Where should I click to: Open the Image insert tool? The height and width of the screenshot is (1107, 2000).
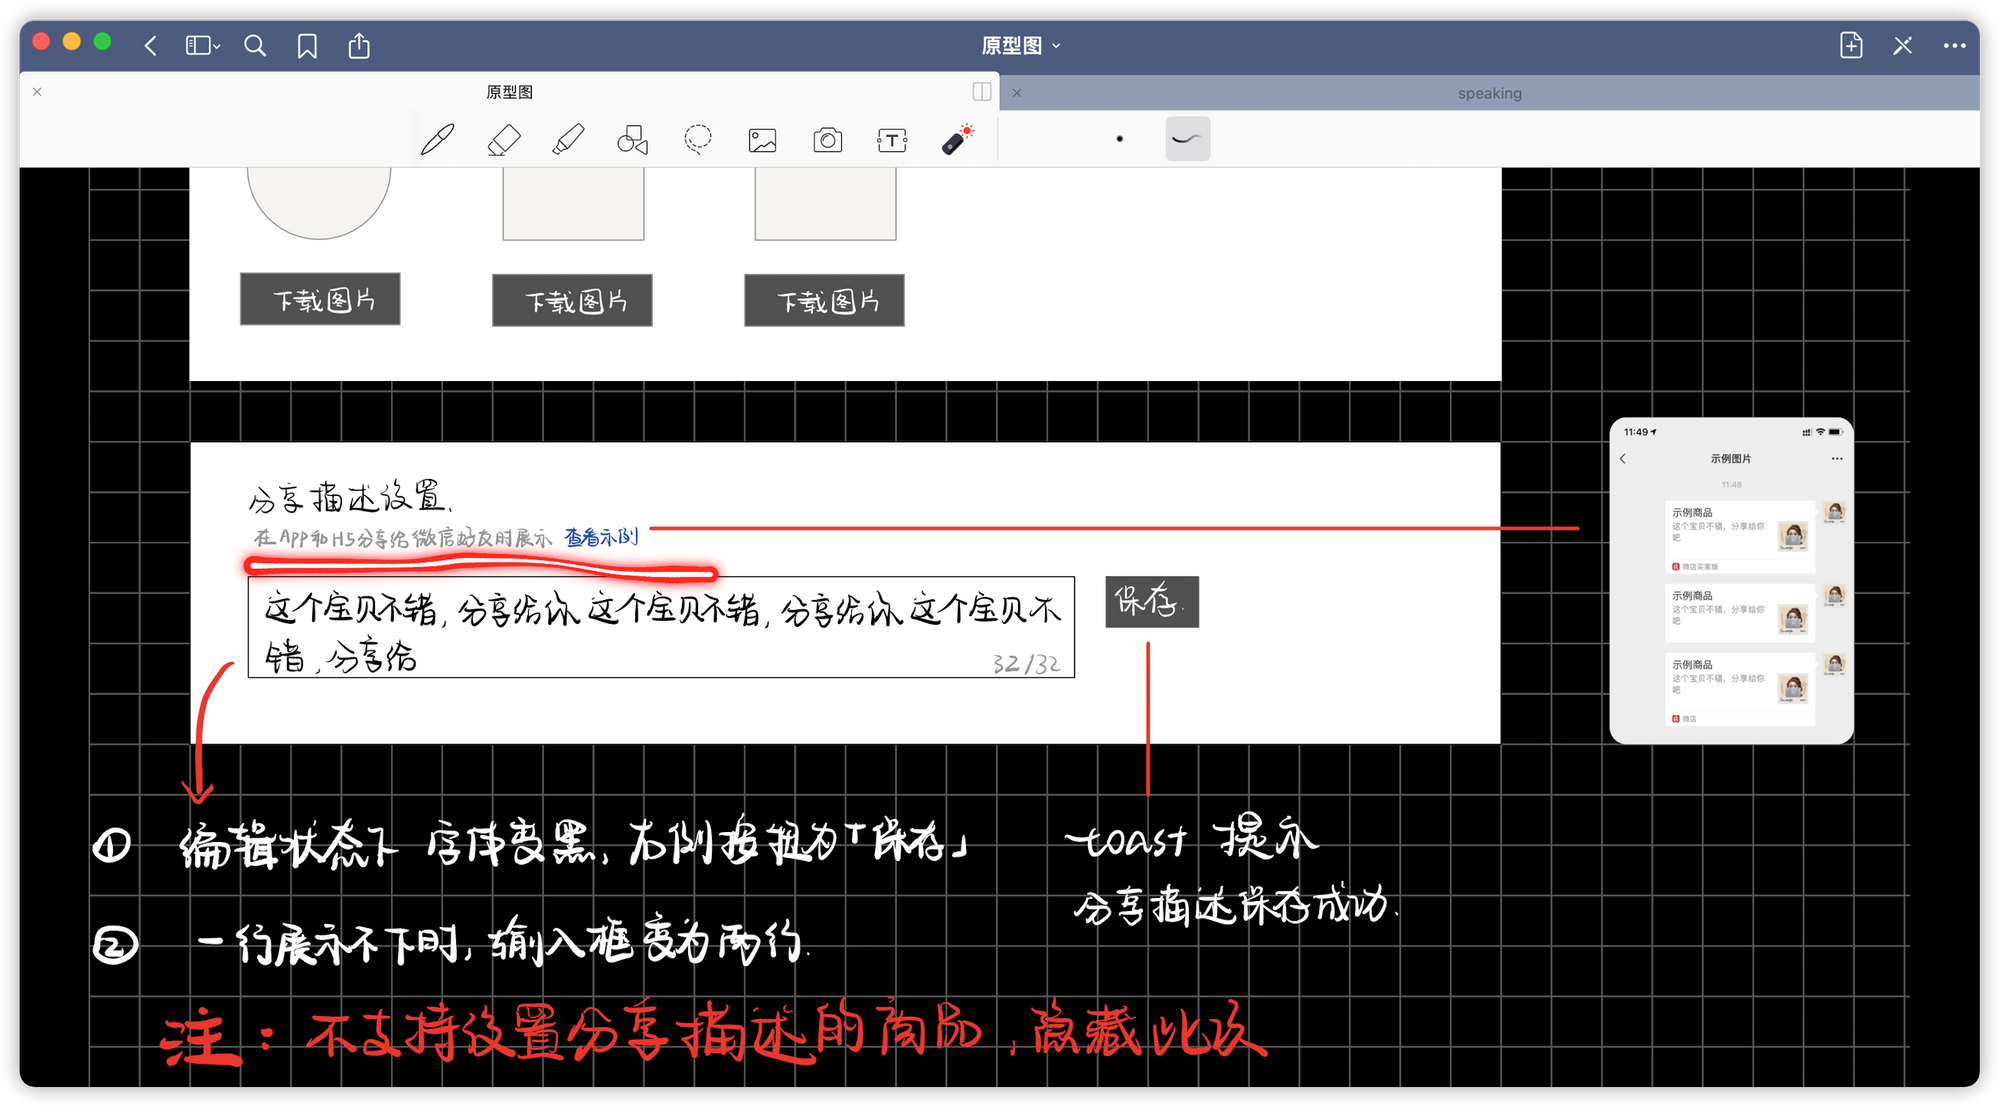coord(762,140)
